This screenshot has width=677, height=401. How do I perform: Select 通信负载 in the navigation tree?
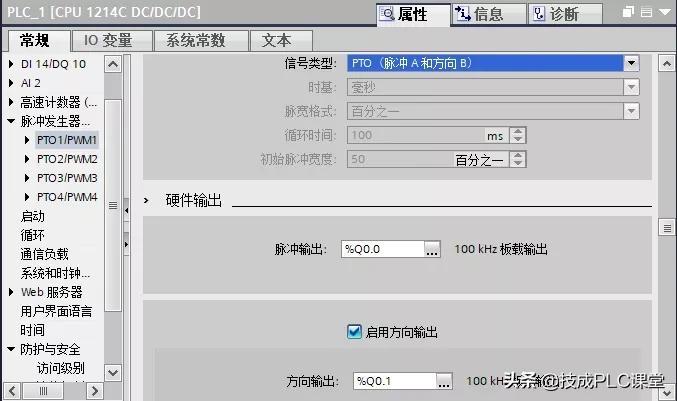[44, 254]
